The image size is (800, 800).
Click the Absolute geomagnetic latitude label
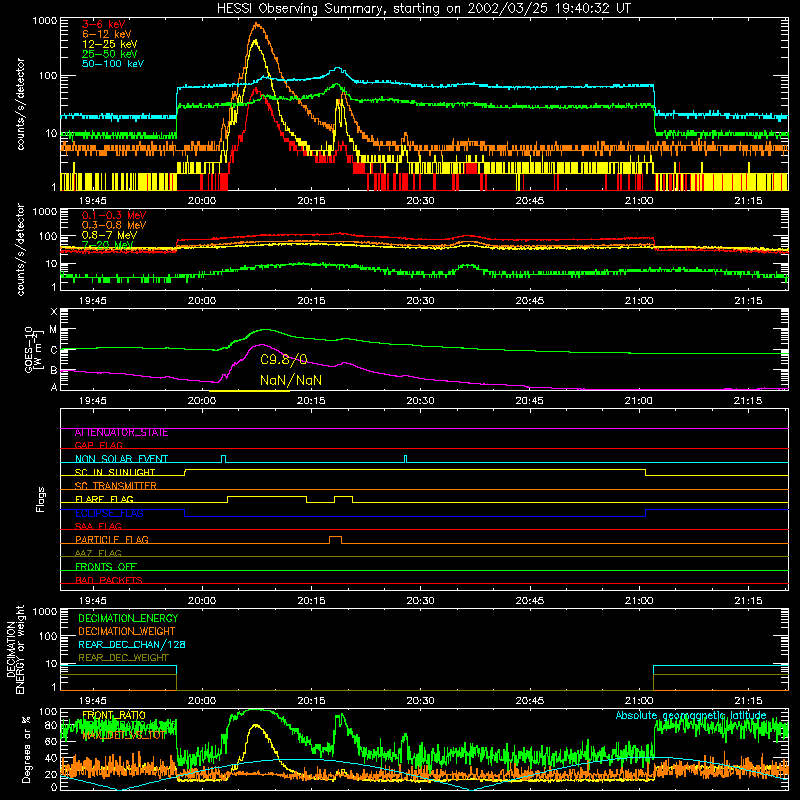click(691, 715)
